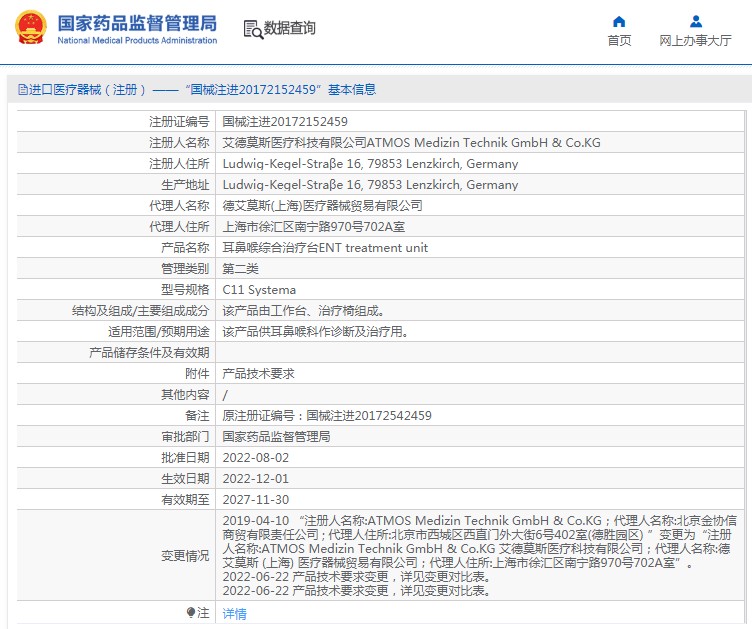Click 该产品由工作台、治疗椅组成 text
This screenshot has height=629, width=752.
(303, 311)
